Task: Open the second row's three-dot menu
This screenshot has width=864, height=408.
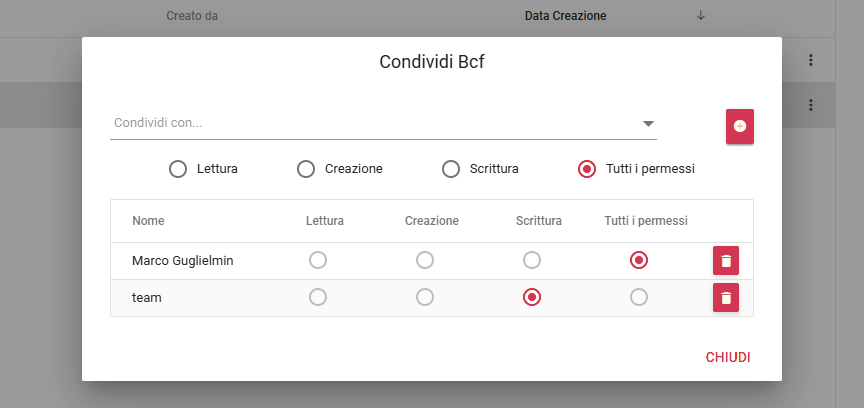Action: 810,105
